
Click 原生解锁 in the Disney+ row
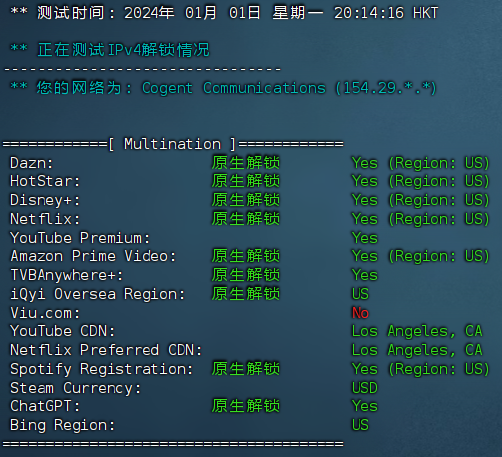click(x=246, y=200)
